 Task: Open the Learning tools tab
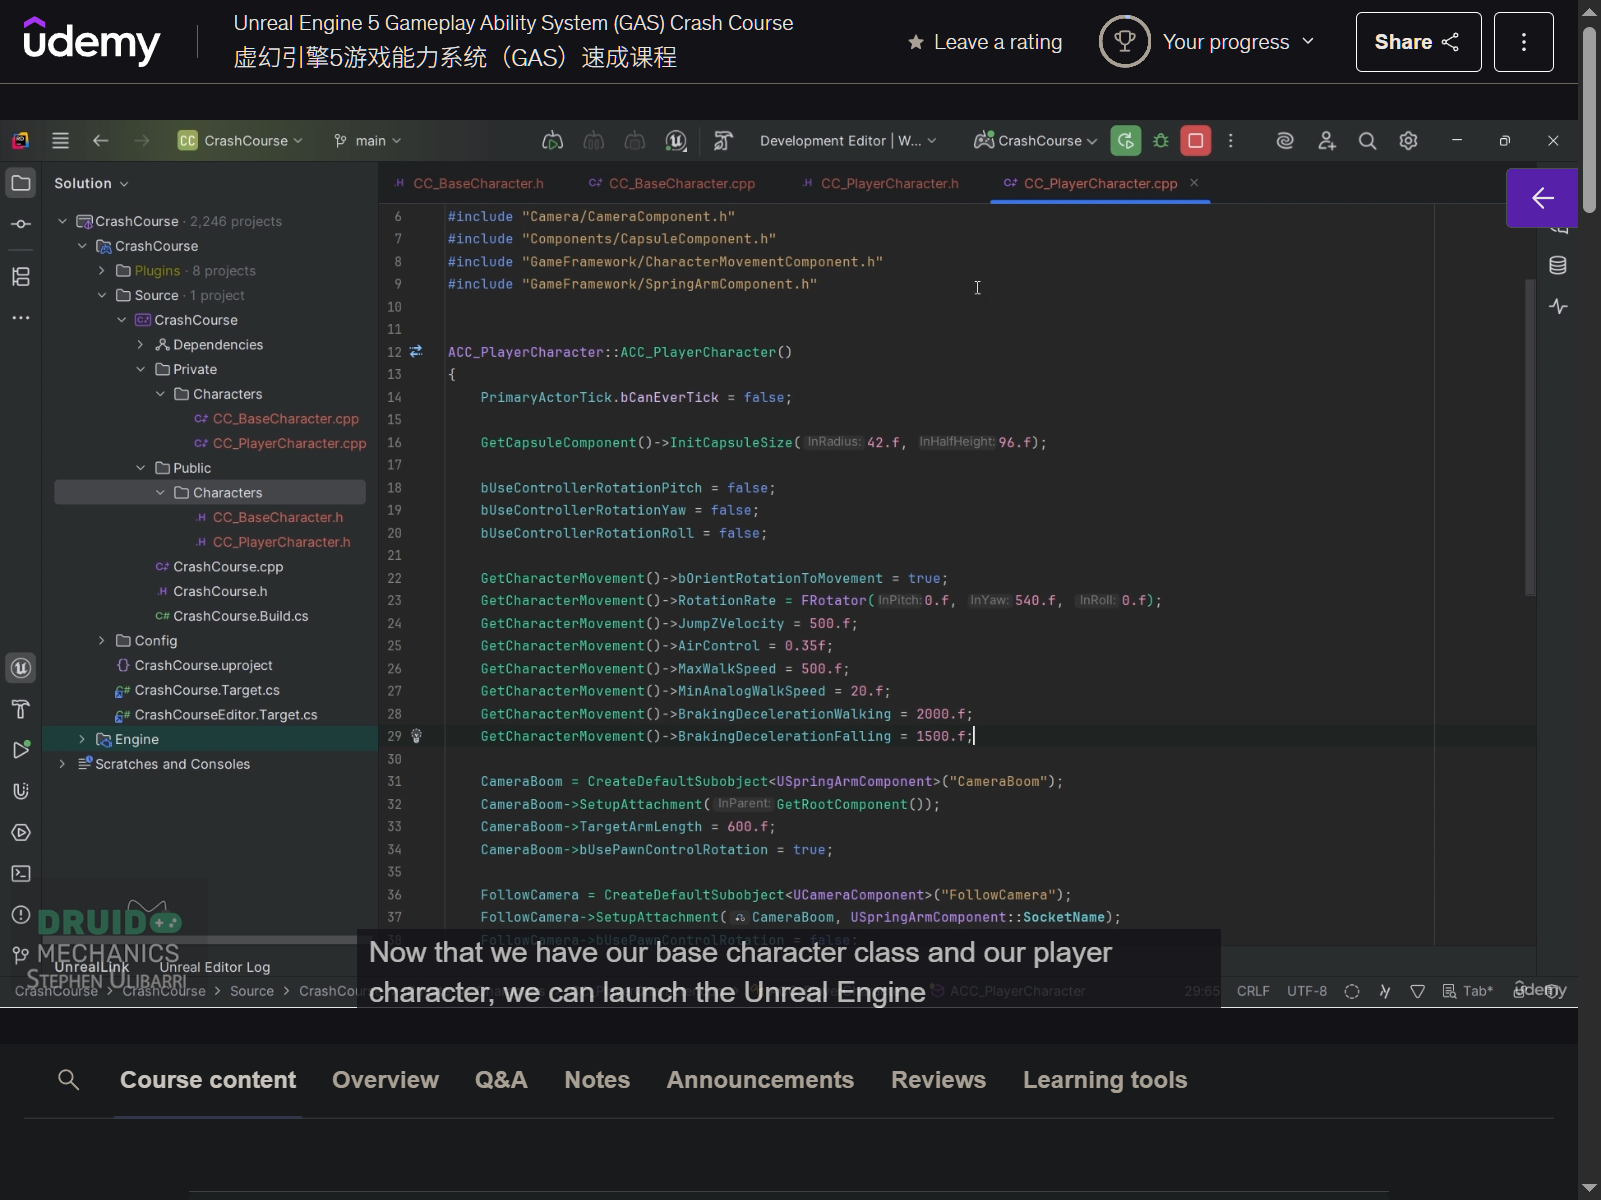(1105, 1080)
